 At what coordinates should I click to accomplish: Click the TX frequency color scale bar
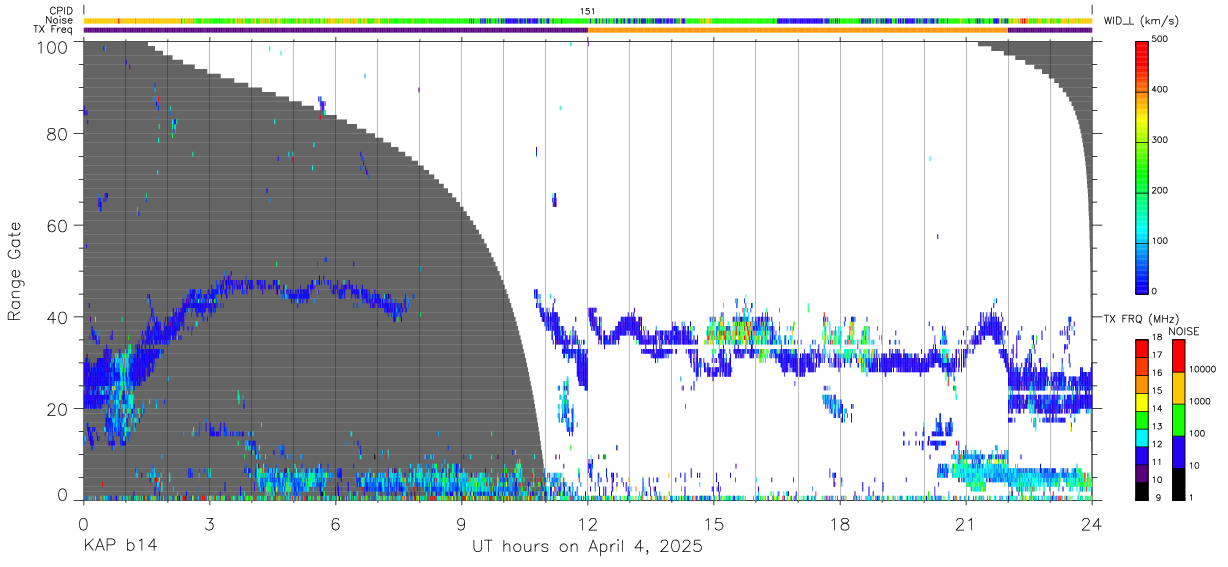[1142, 420]
